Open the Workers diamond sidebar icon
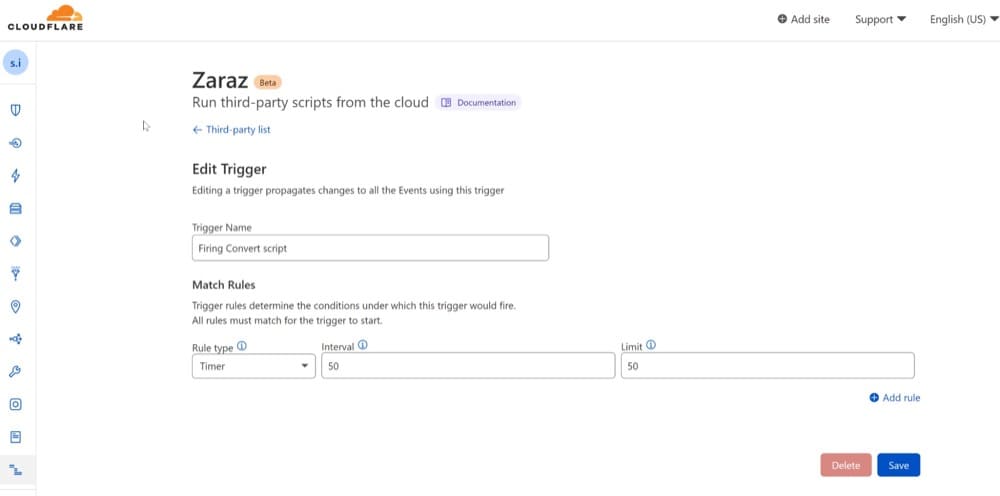 click(x=15, y=241)
